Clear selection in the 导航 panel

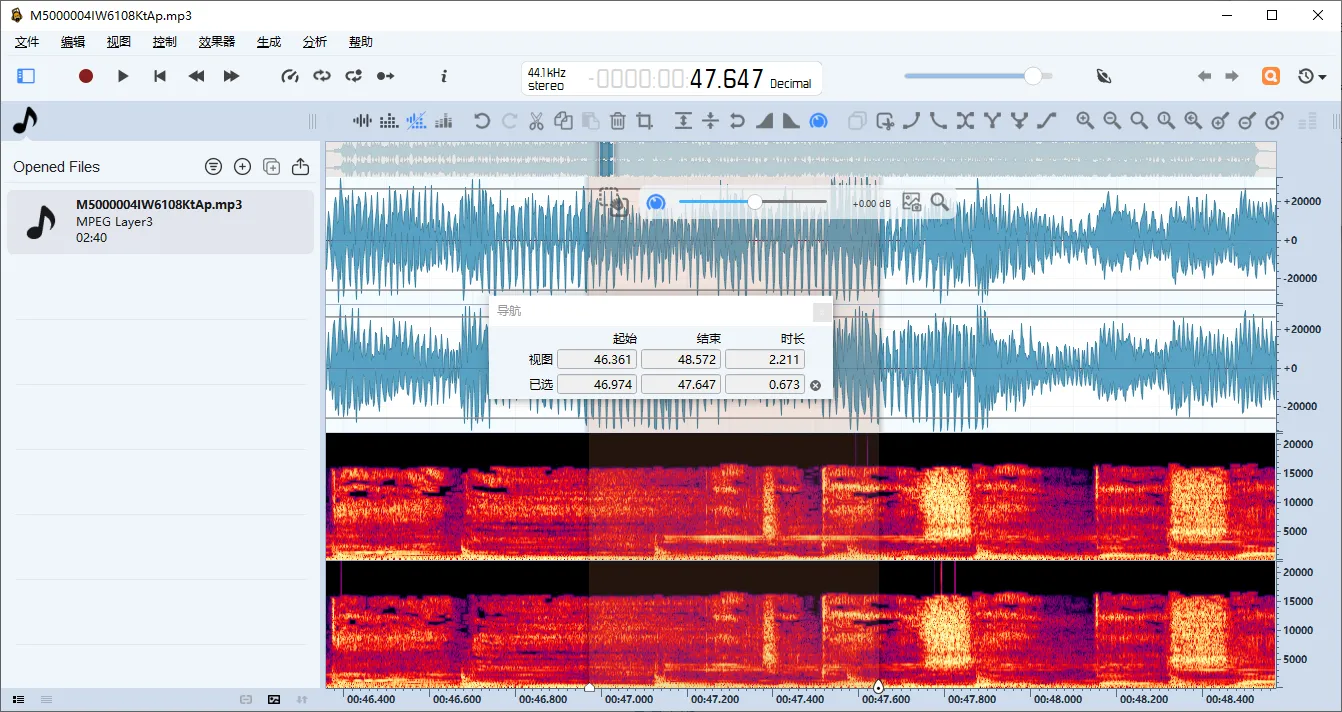[x=815, y=385]
